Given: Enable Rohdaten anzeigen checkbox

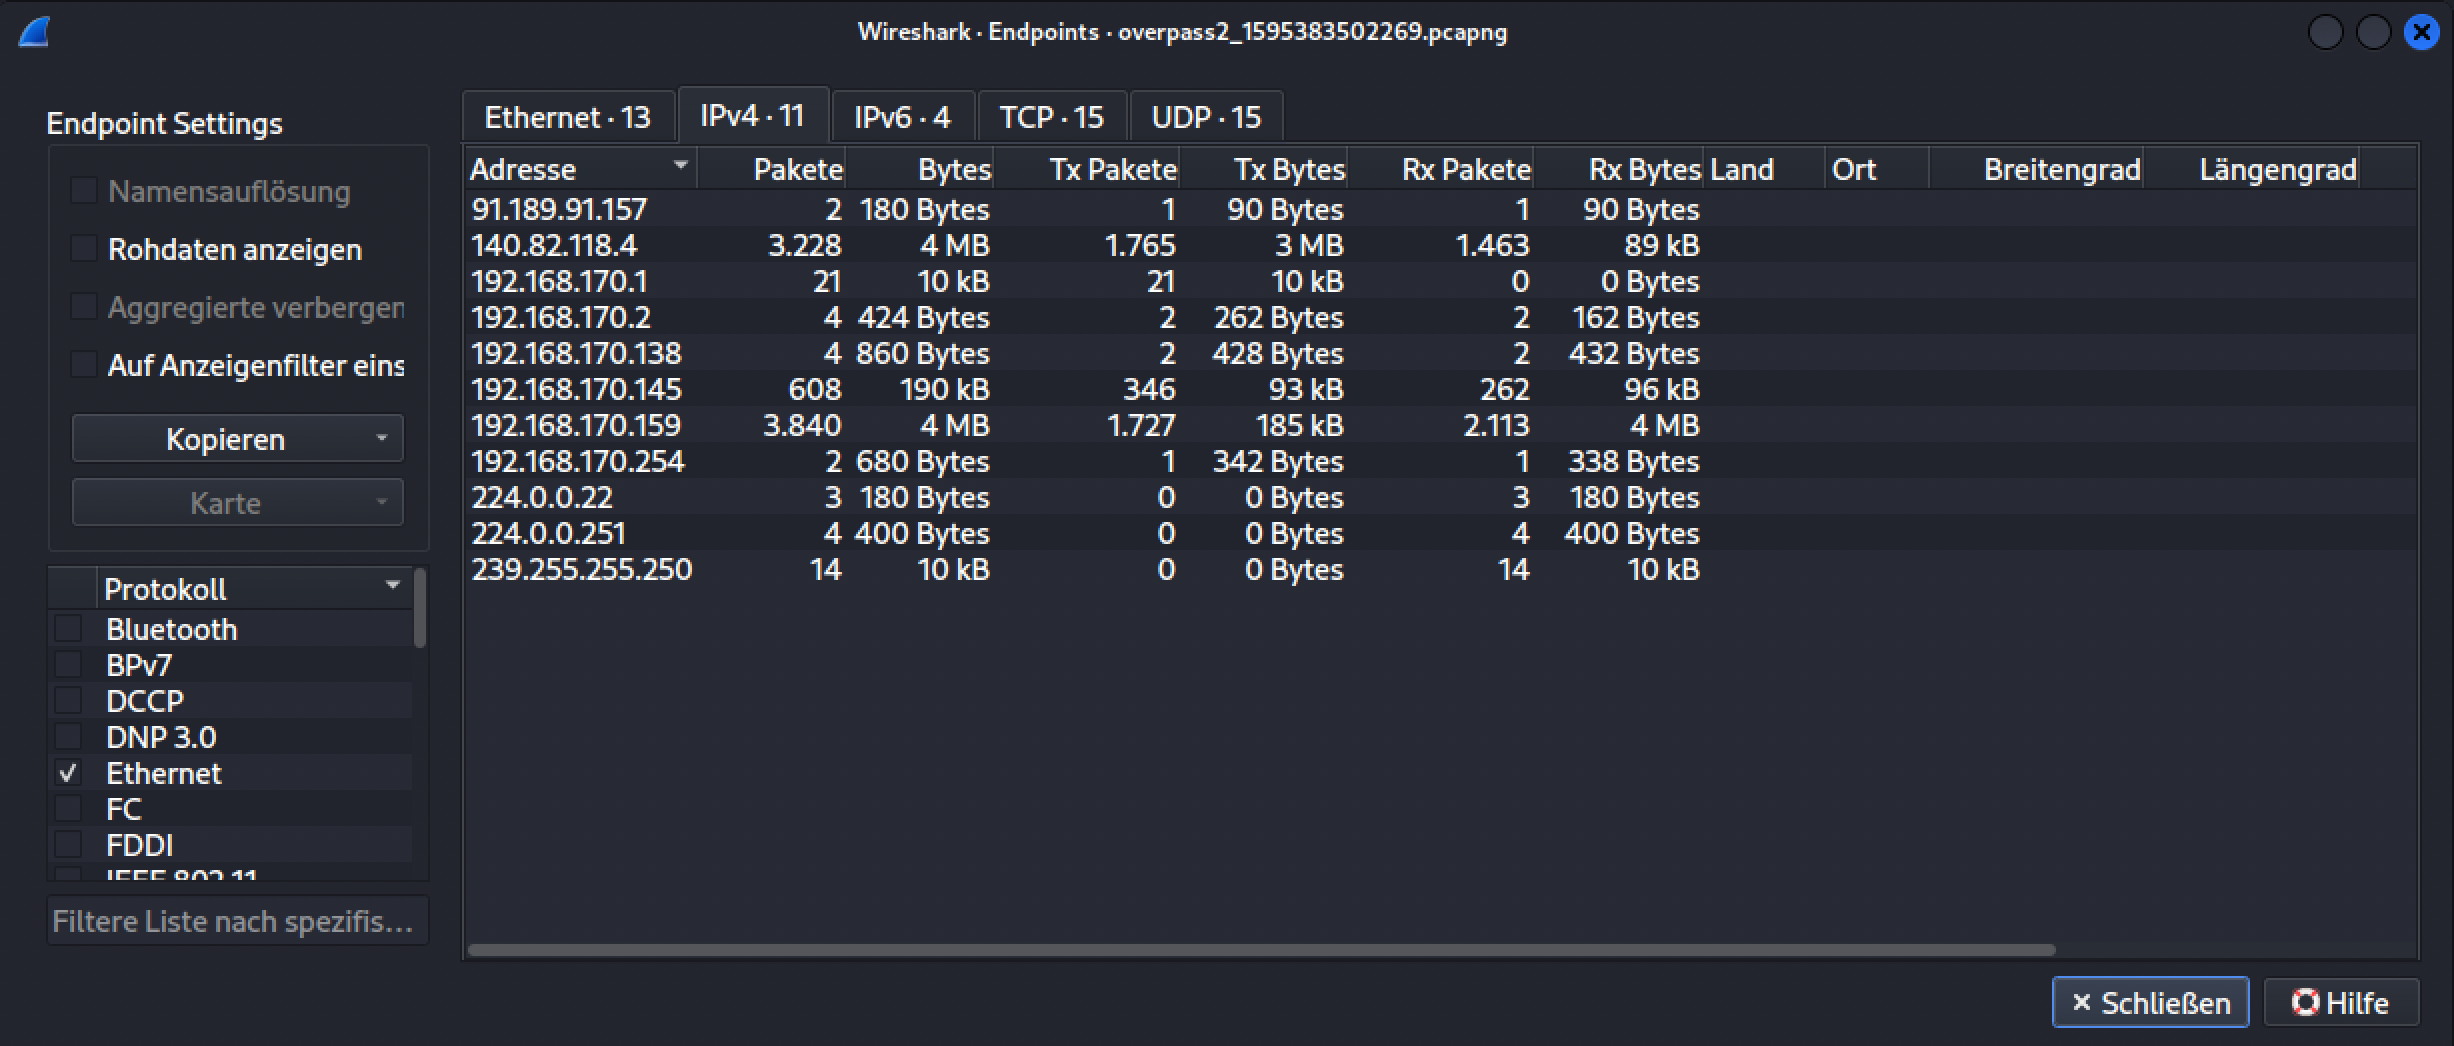Looking at the screenshot, I should point(84,248).
